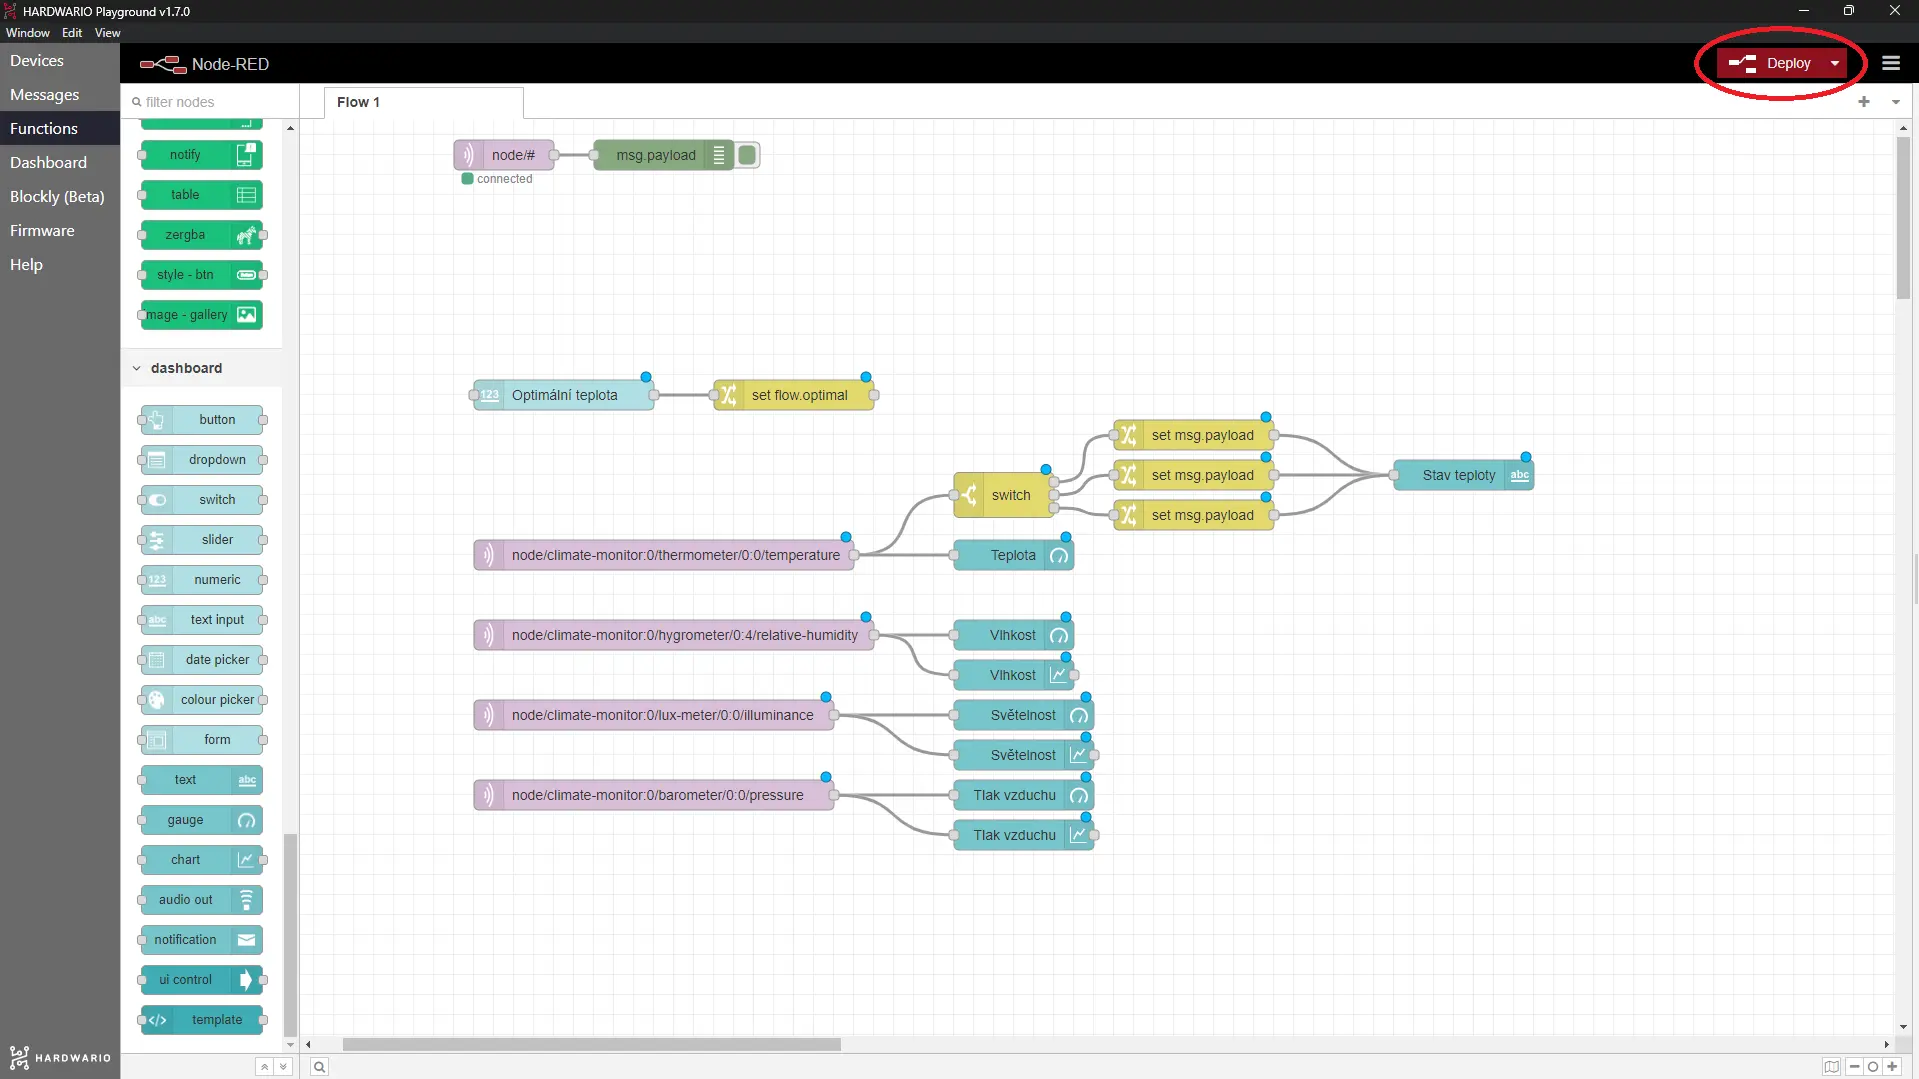This screenshot has width=1919, height=1079.
Task: Select the set flow.optimal change node
Action: tap(794, 395)
